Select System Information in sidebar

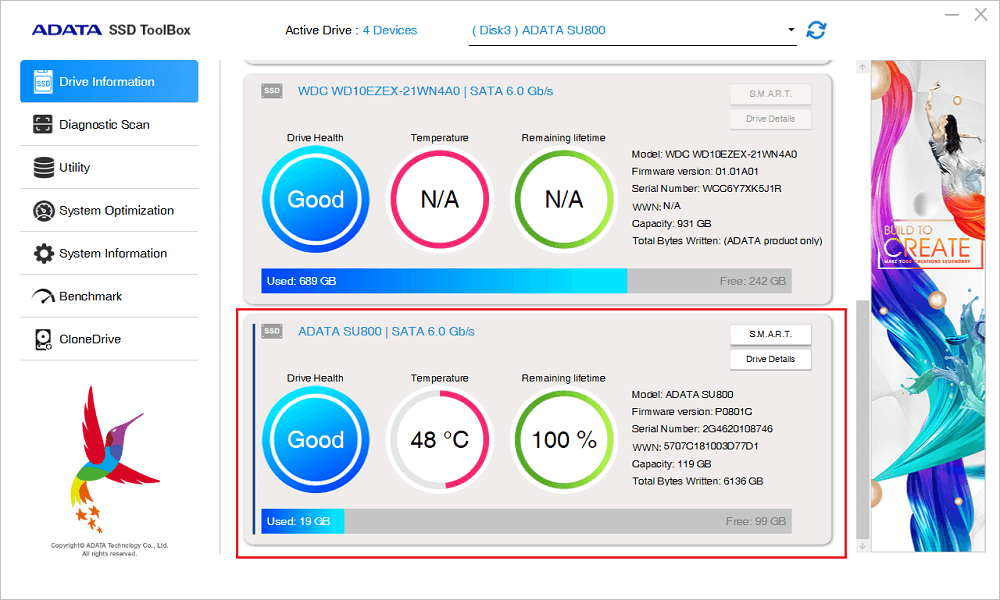(x=109, y=253)
